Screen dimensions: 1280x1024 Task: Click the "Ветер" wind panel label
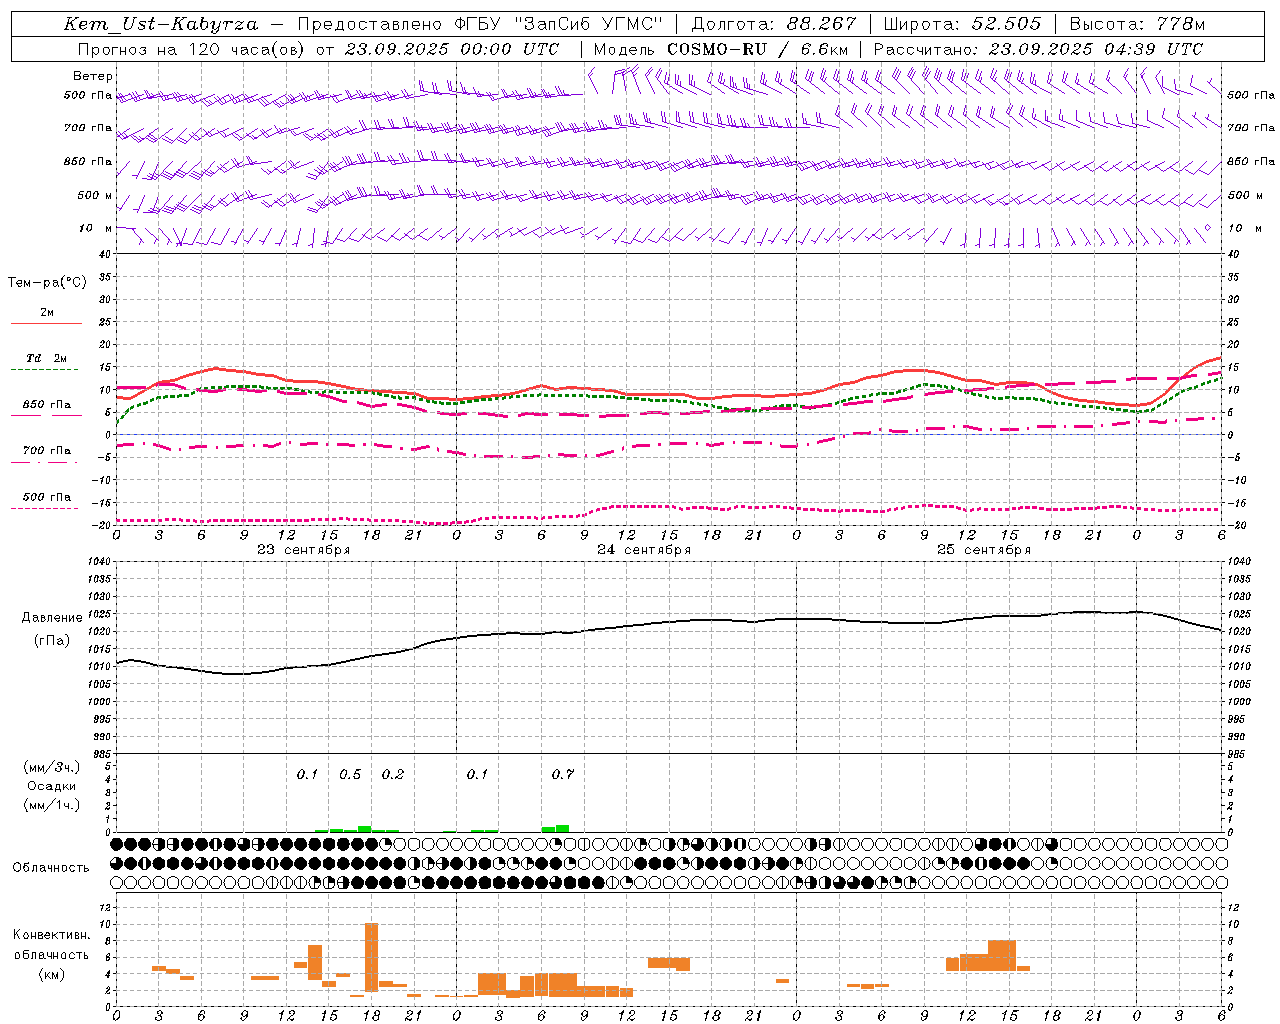pyautogui.click(x=93, y=76)
